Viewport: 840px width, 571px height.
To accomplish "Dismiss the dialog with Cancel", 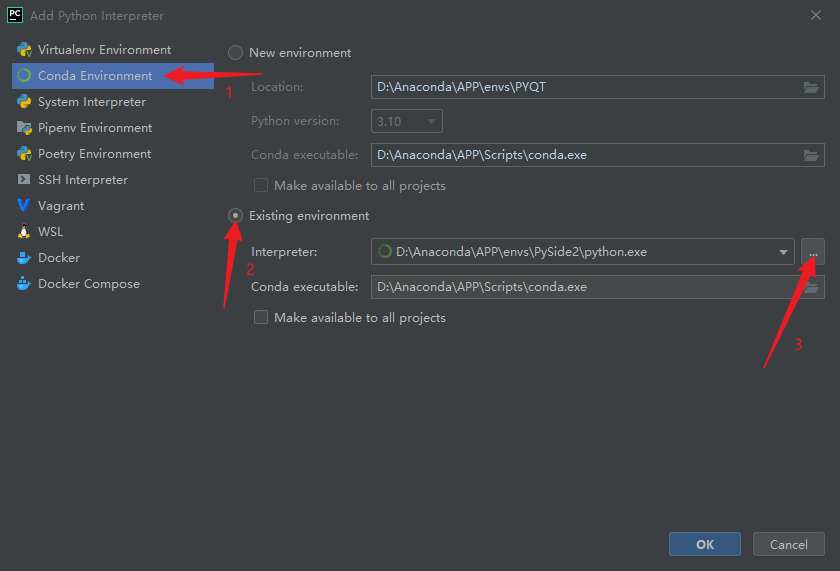I will click(789, 544).
